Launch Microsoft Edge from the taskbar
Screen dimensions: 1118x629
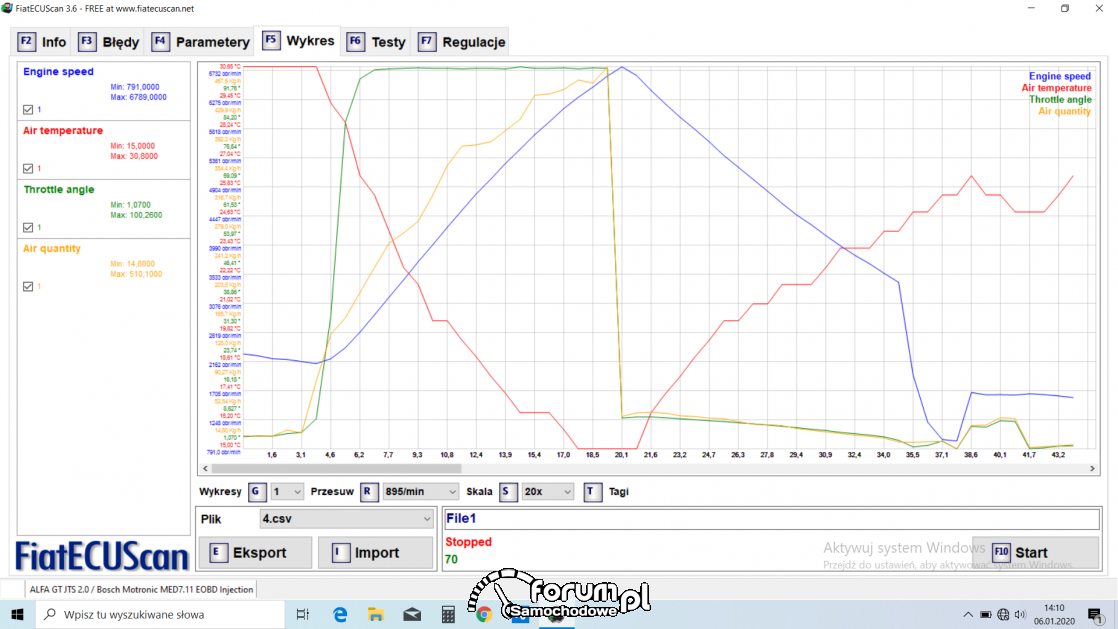tap(340, 614)
